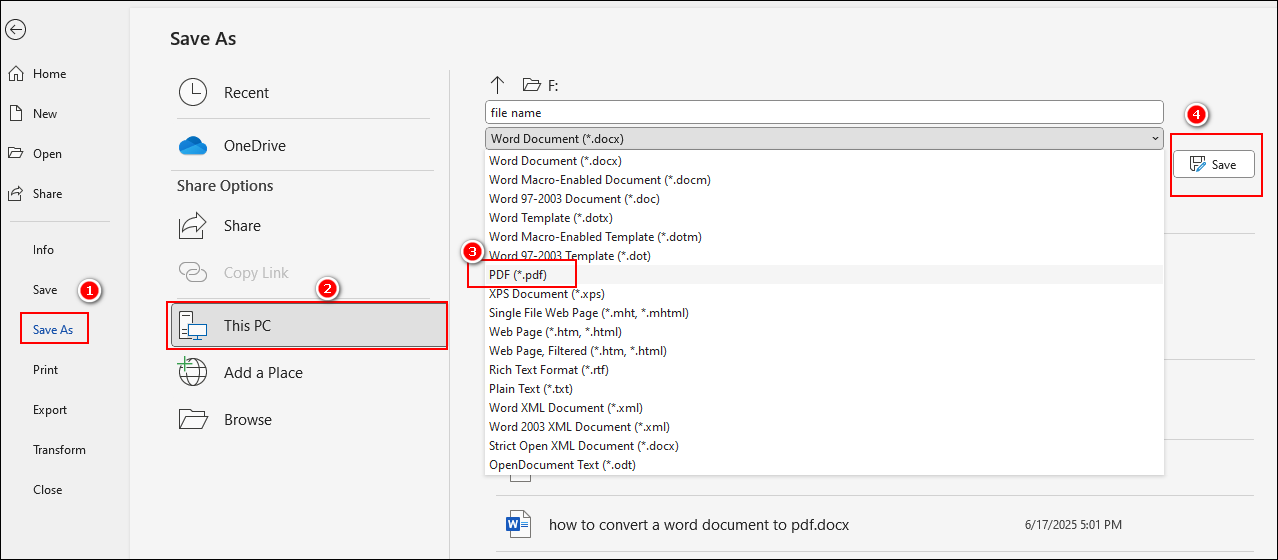This screenshot has width=1278, height=560.
Task: Choose Word Template (*.dotx)
Action: 824,218
